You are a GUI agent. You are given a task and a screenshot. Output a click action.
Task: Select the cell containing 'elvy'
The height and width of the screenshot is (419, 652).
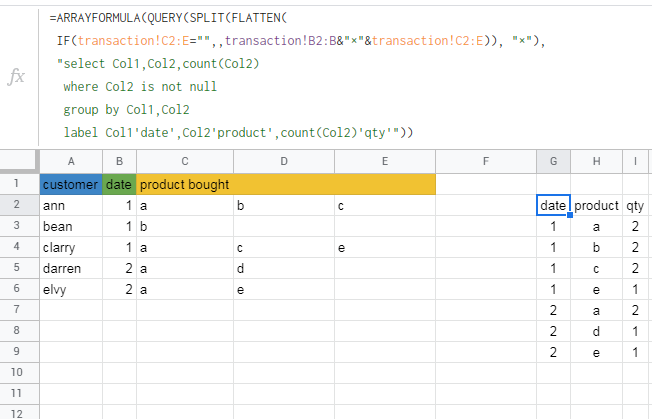tap(70, 288)
